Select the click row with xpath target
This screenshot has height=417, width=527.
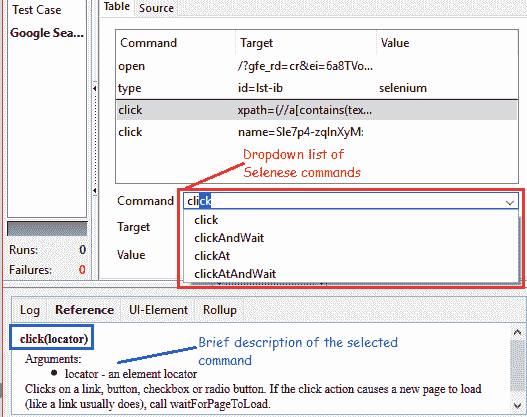[317, 110]
